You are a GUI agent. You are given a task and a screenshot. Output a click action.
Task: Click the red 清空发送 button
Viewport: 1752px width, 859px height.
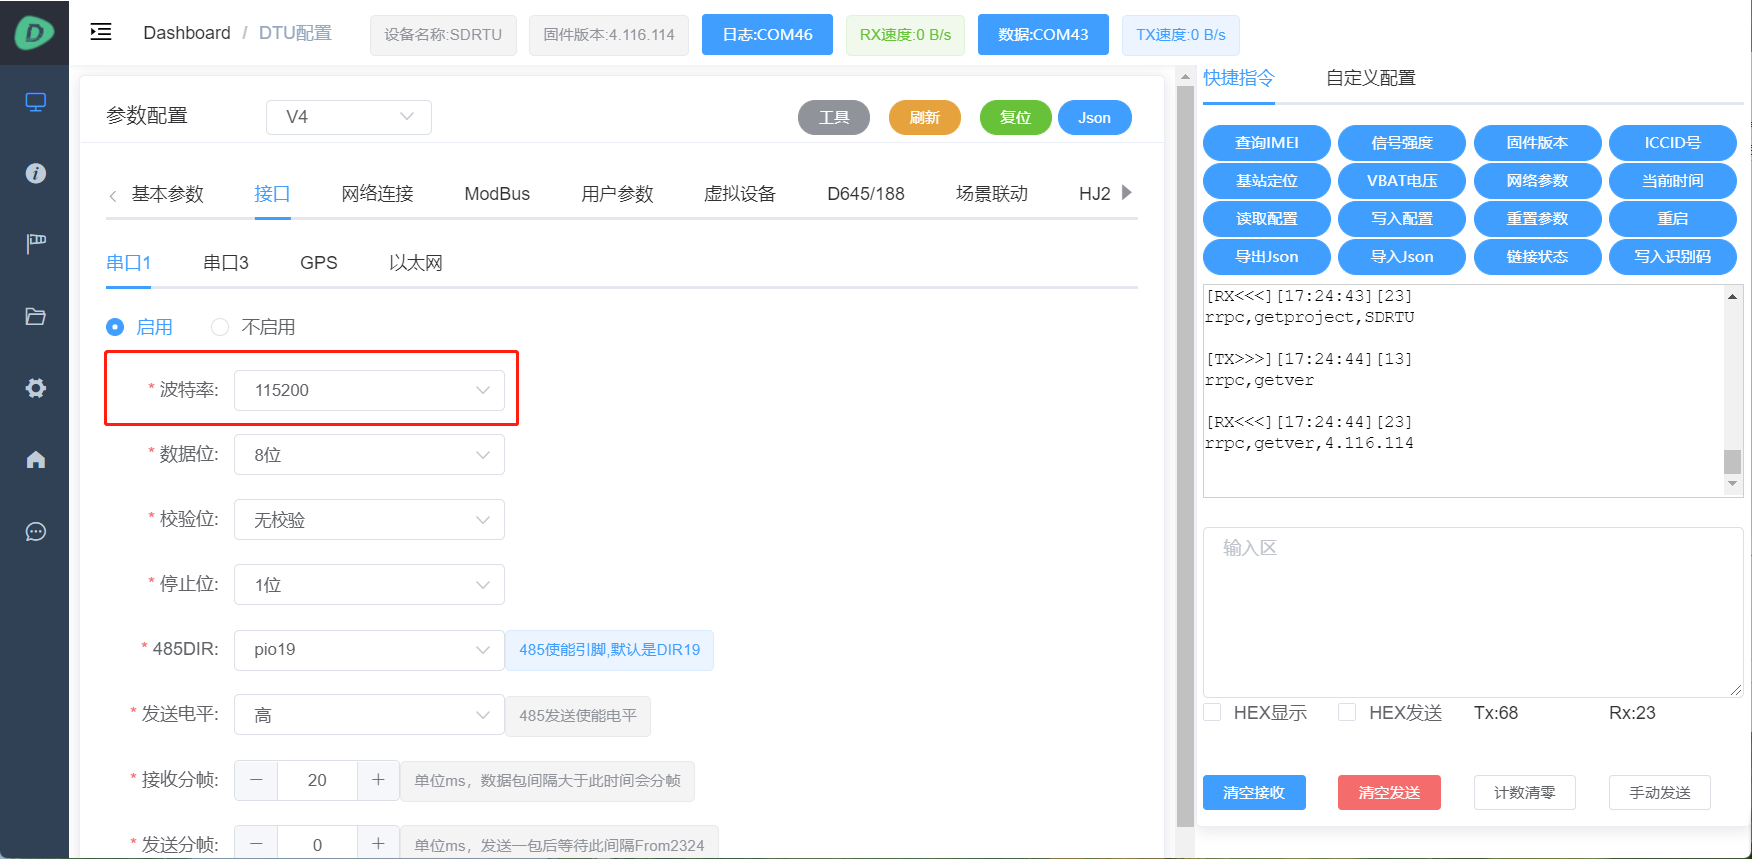tap(1388, 792)
